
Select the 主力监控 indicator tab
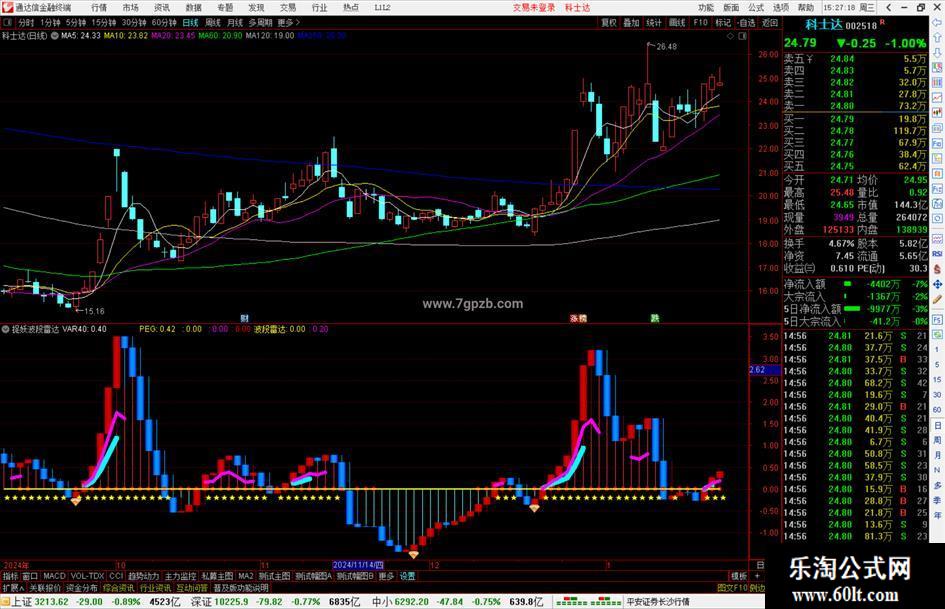[180, 576]
